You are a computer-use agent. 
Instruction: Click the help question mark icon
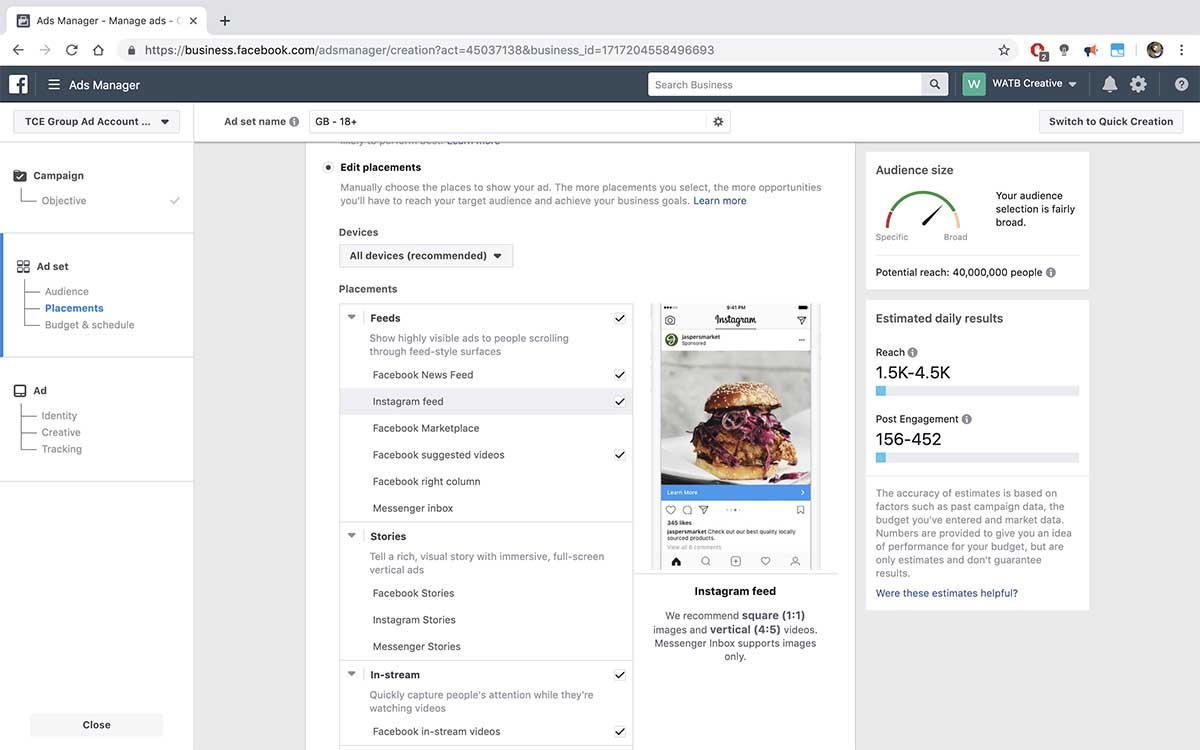(x=1181, y=84)
